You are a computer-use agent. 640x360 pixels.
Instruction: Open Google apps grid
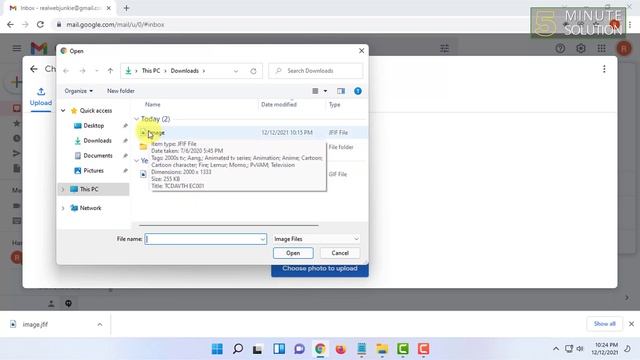[601, 49]
